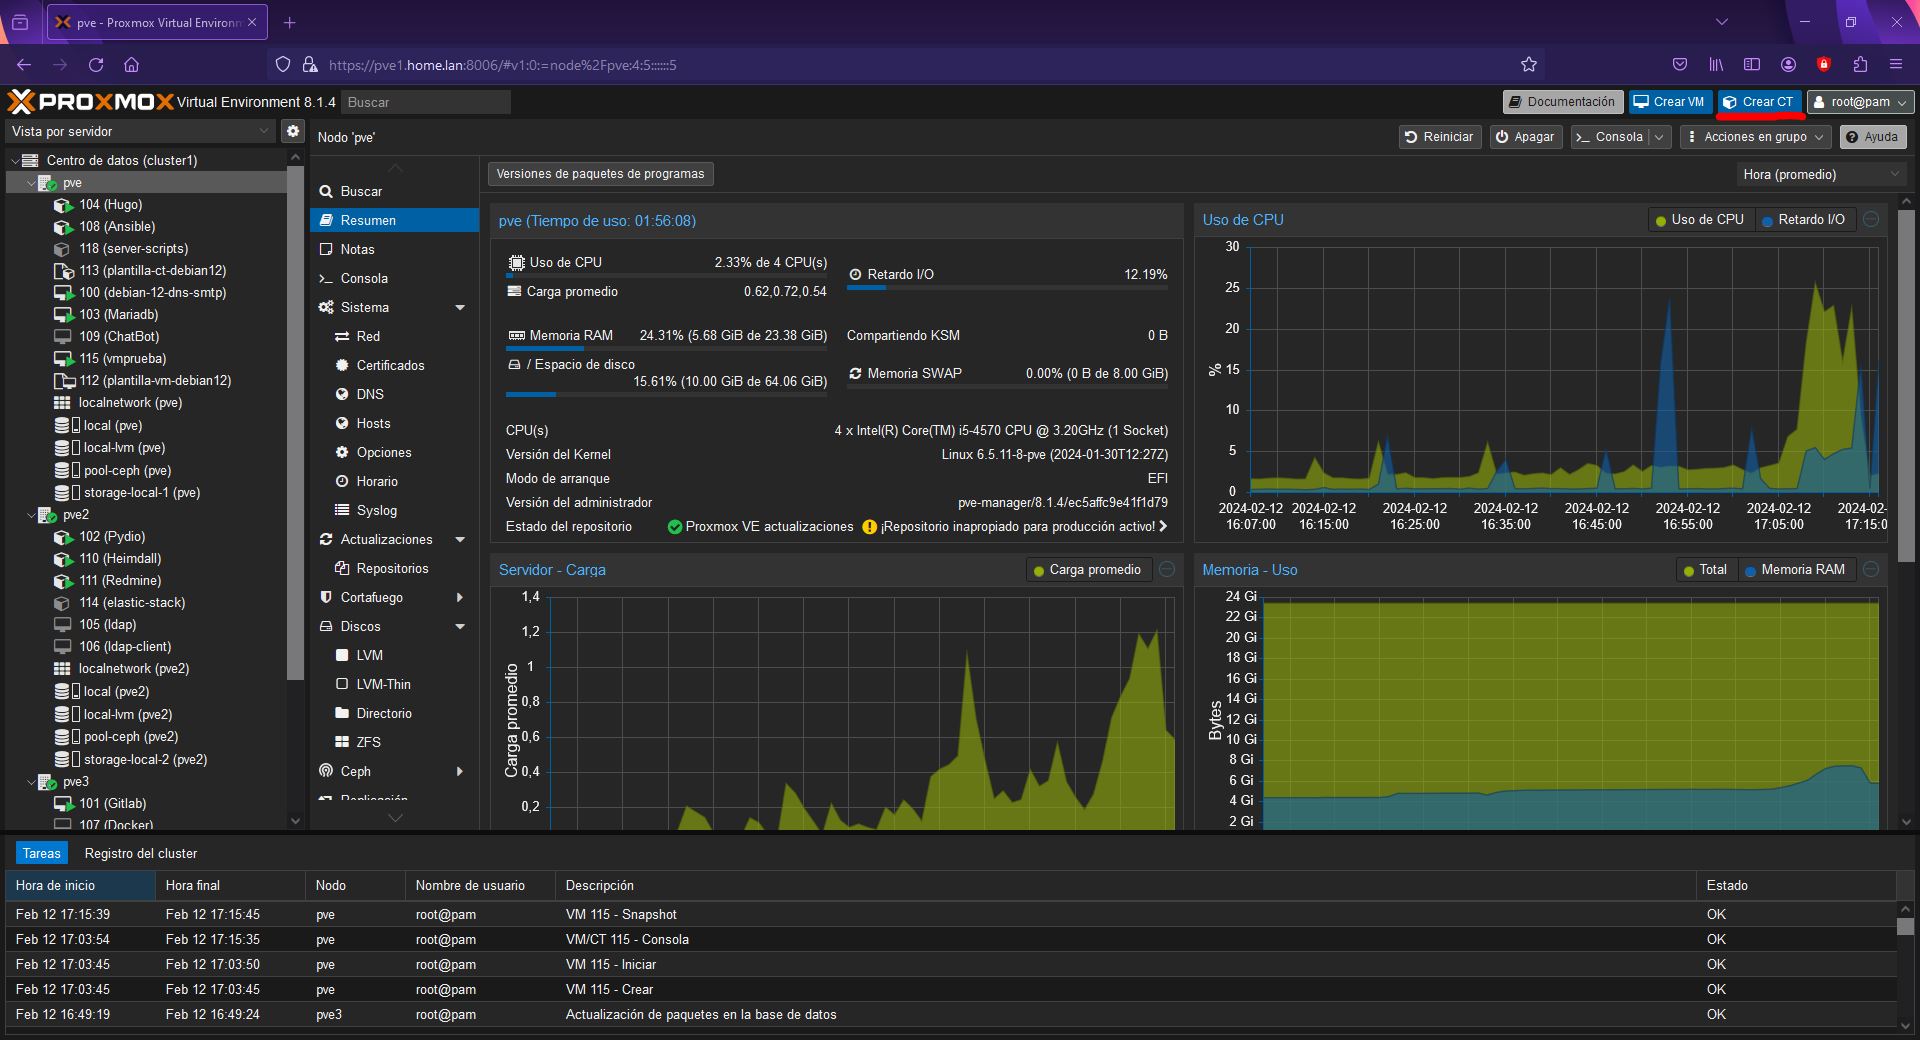The image size is (1920, 1040).
Task: Switch to Tareas tab
Action: pyautogui.click(x=42, y=853)
